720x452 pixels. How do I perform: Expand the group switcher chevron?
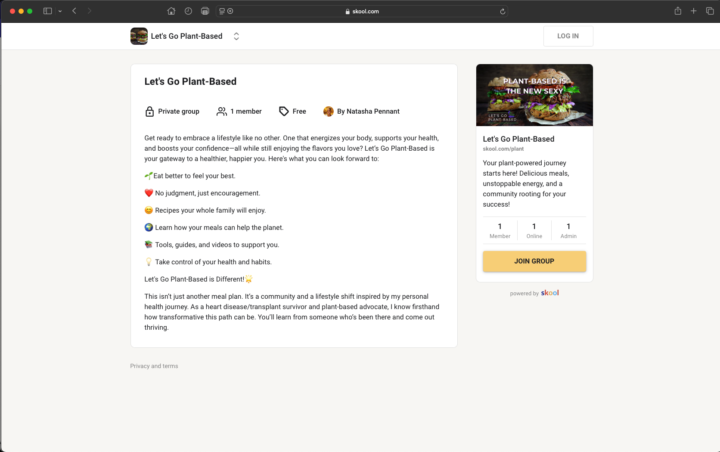coord(236,36)
